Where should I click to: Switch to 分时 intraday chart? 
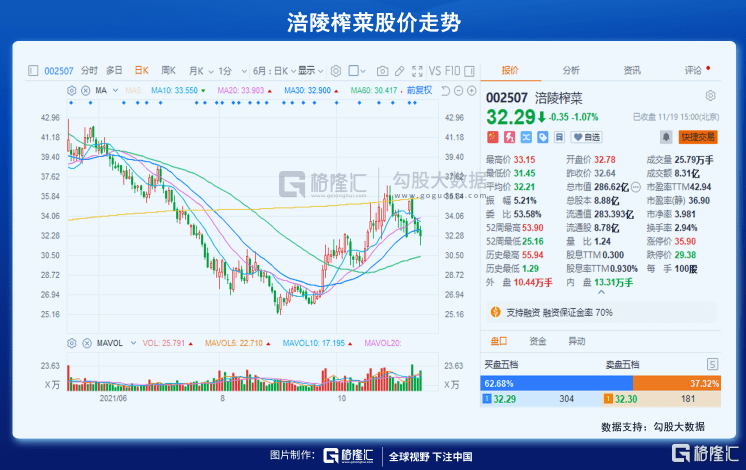click(89, 71)
